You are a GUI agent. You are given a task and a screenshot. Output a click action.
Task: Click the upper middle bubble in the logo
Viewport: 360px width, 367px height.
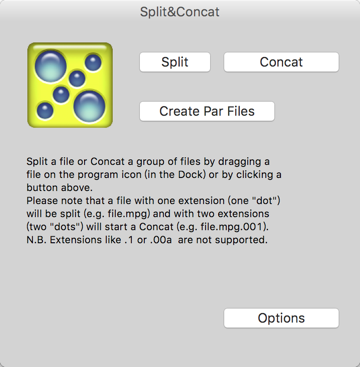(77, 79)
